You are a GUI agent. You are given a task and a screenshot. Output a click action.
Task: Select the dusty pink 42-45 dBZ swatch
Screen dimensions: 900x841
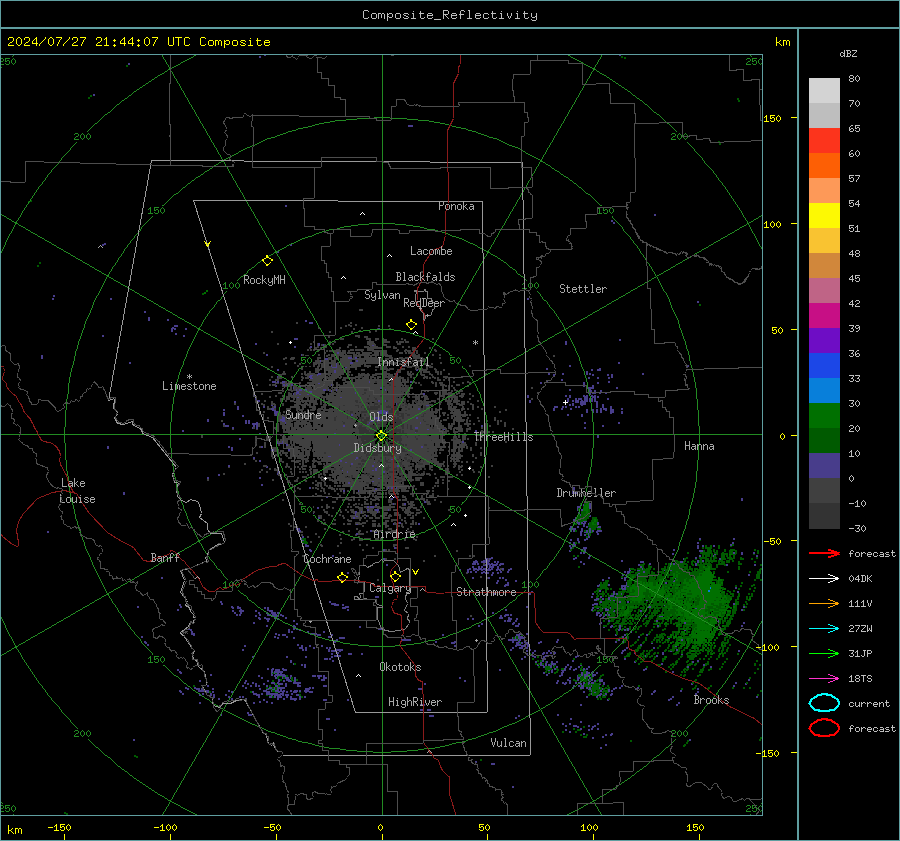tap(824, 290)
